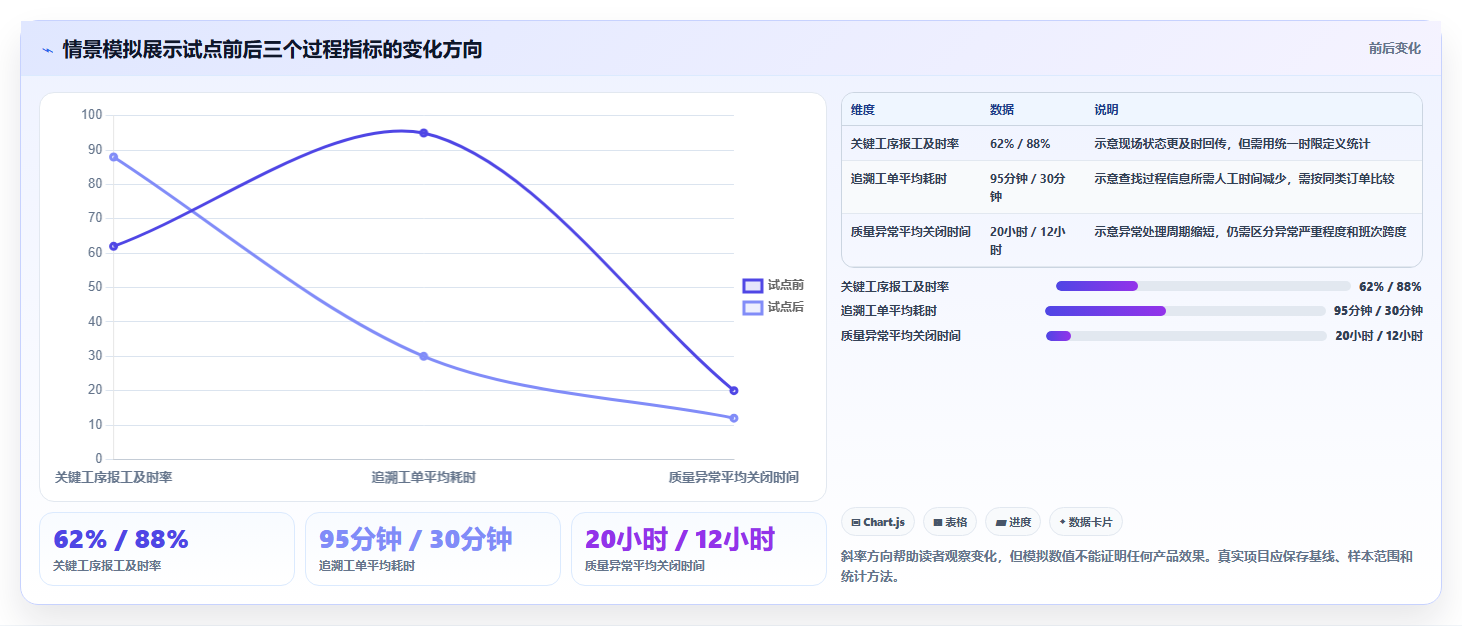Screen dimensions: 1462x626
Task: Select the 表格 tag chip
Action: [950, 522]
